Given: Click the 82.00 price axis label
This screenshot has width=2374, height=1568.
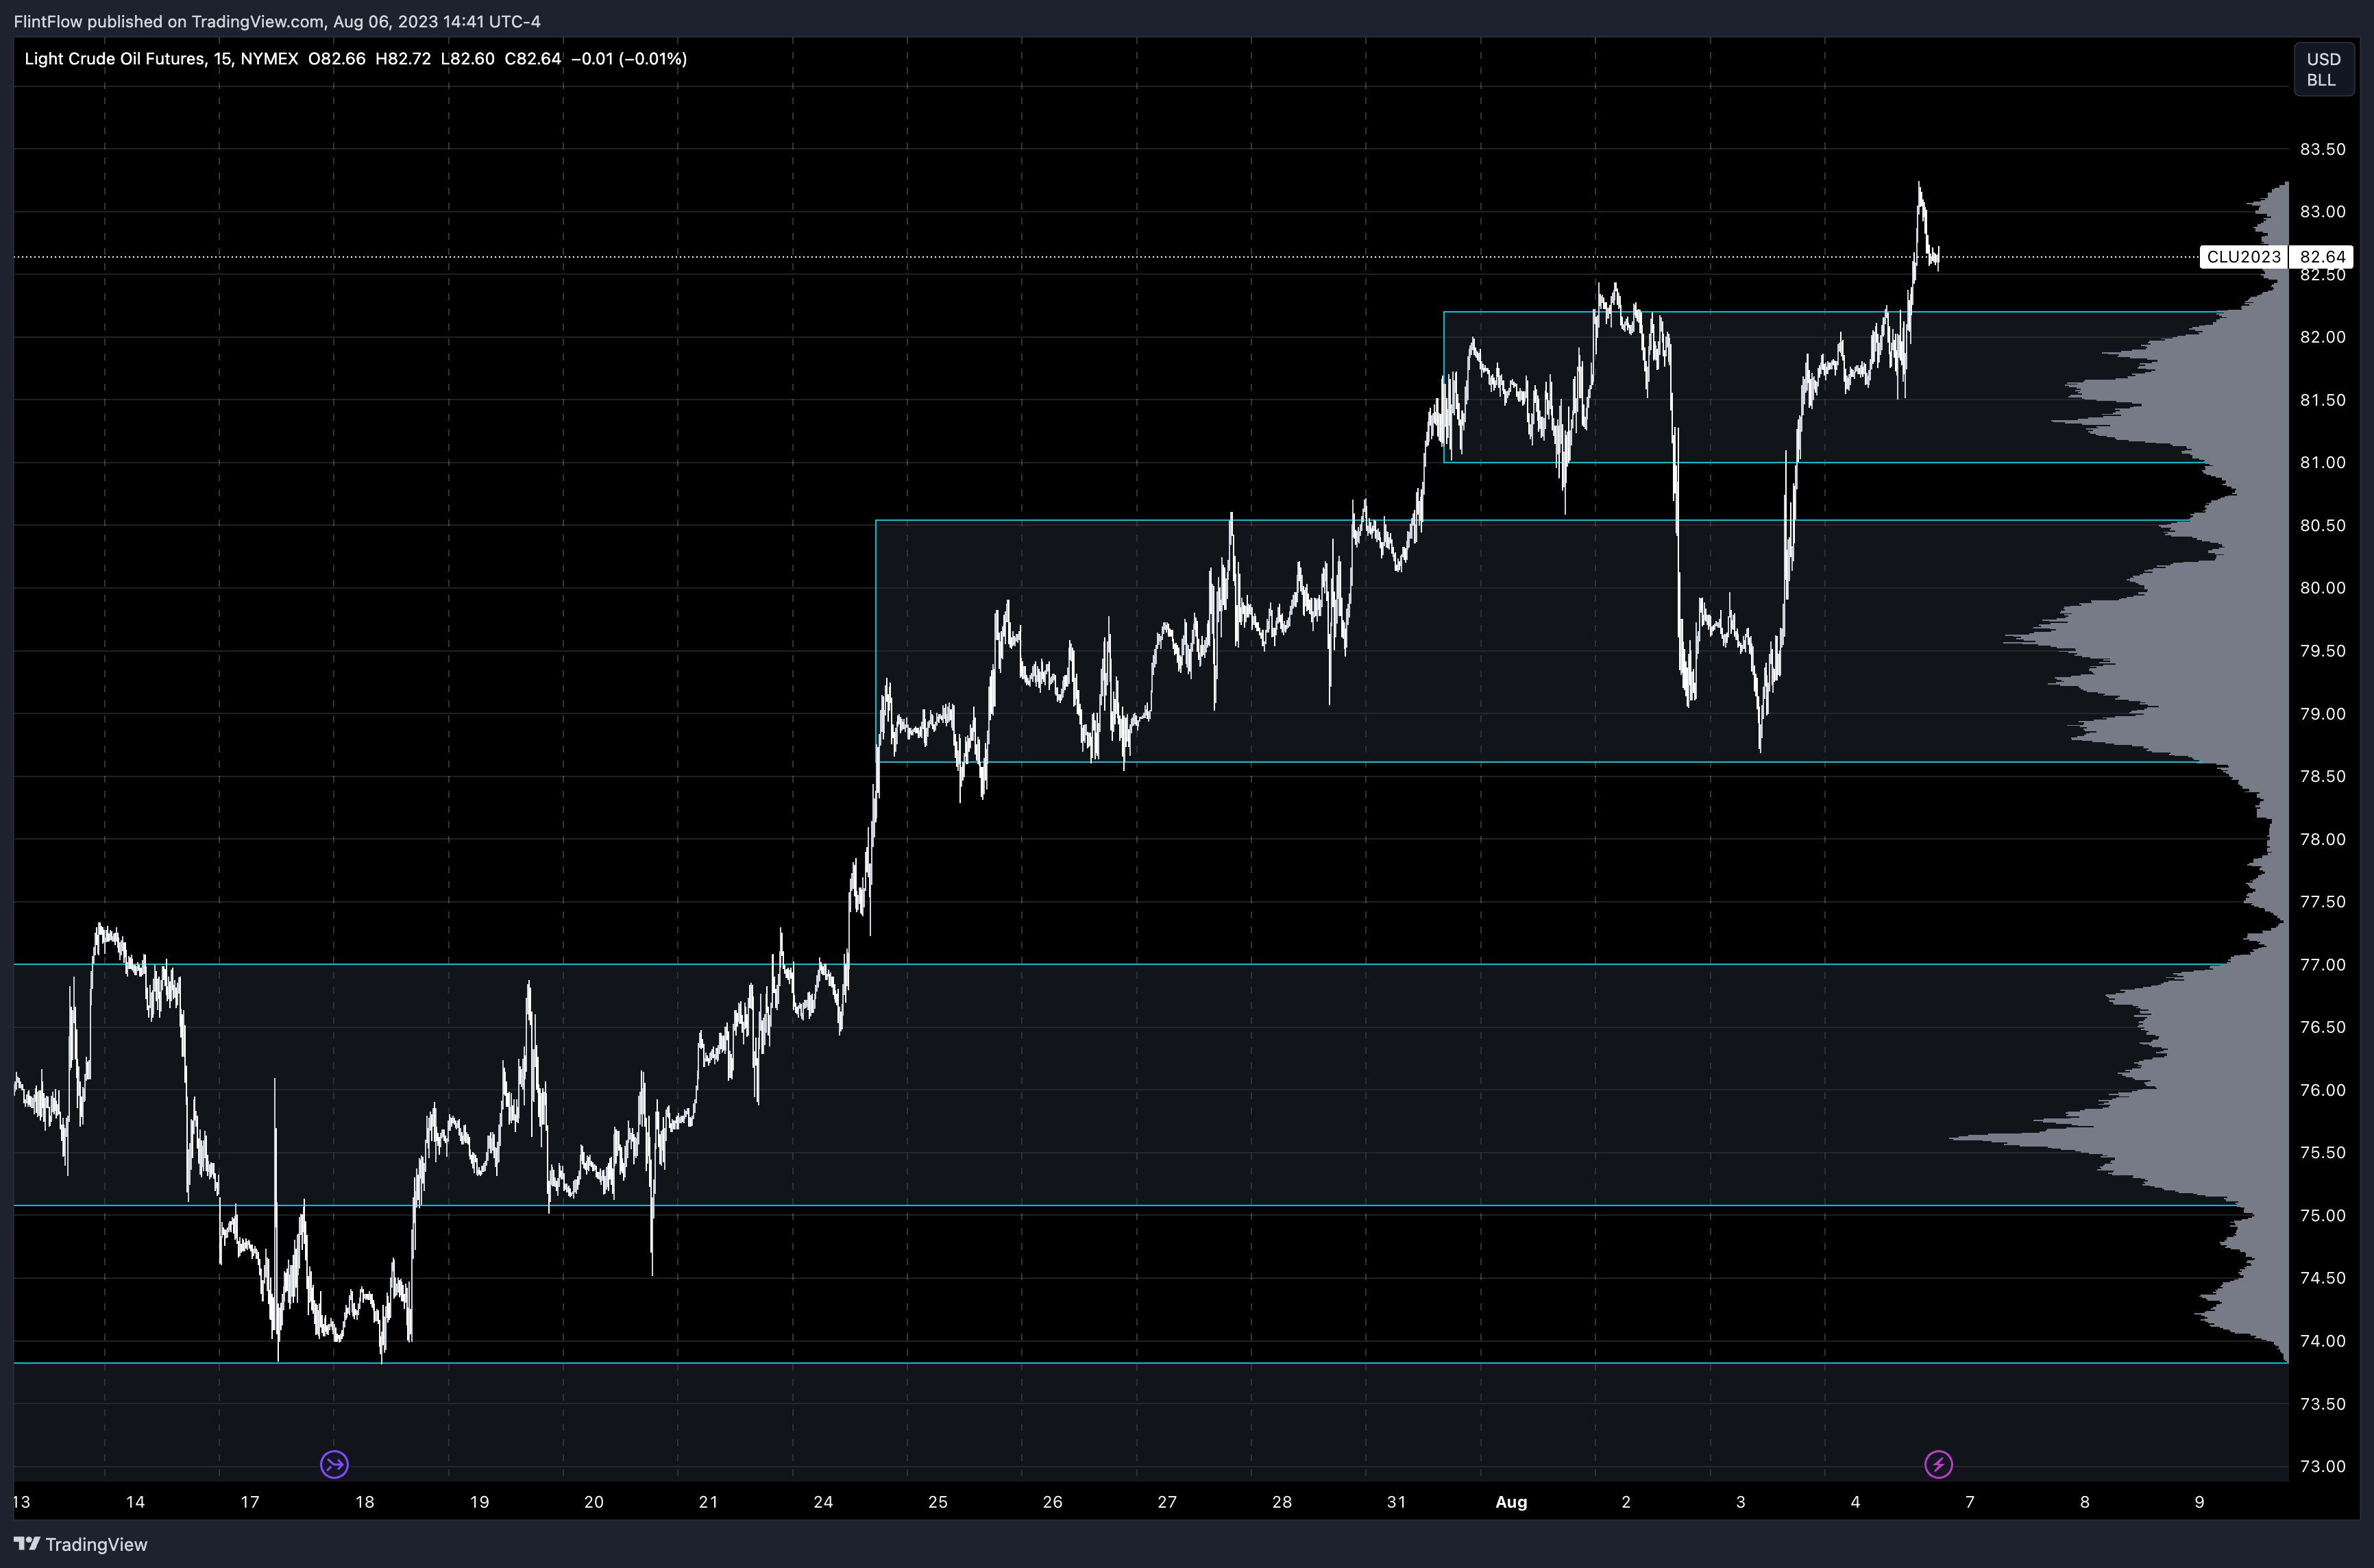Looking at the screenshot, I should point(2322,337).
